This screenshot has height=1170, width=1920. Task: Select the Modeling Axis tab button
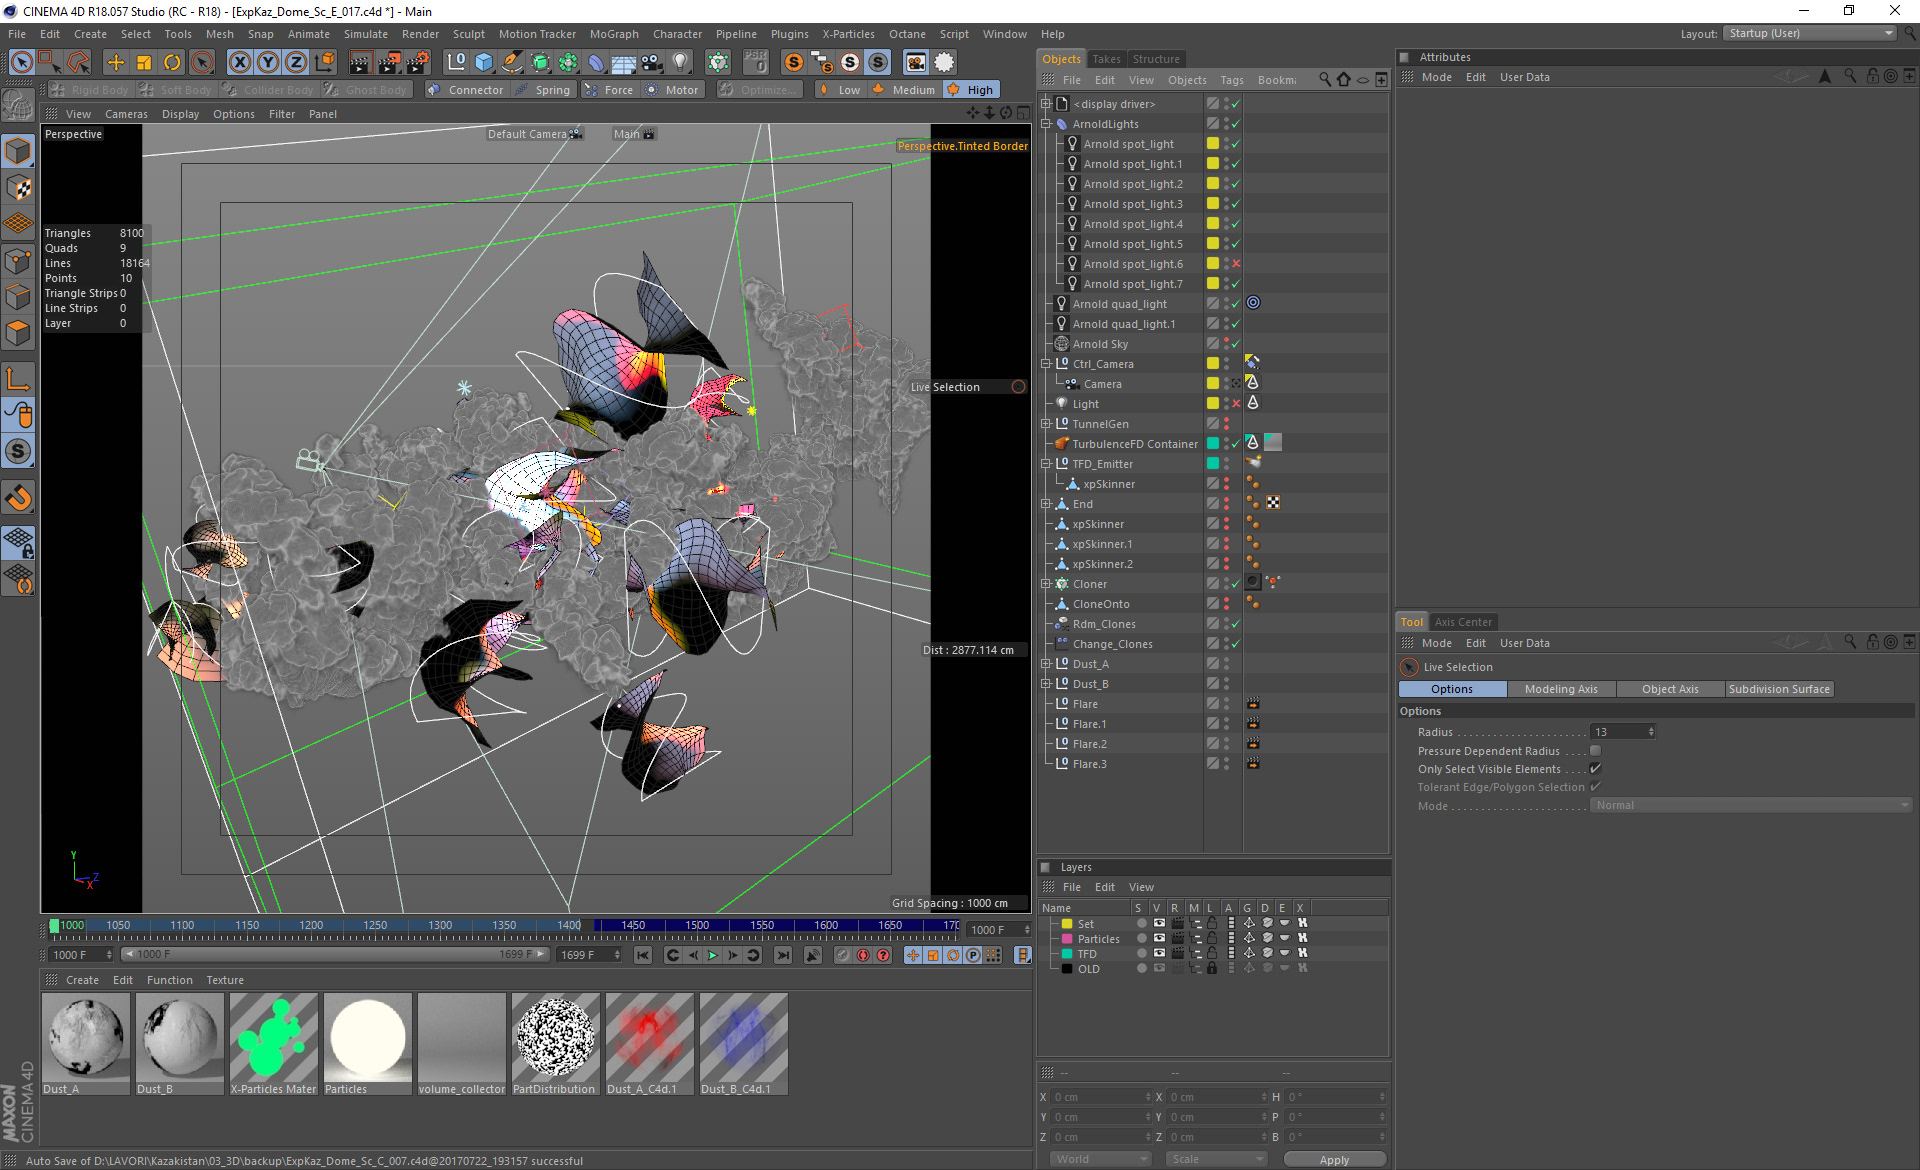1561,689
